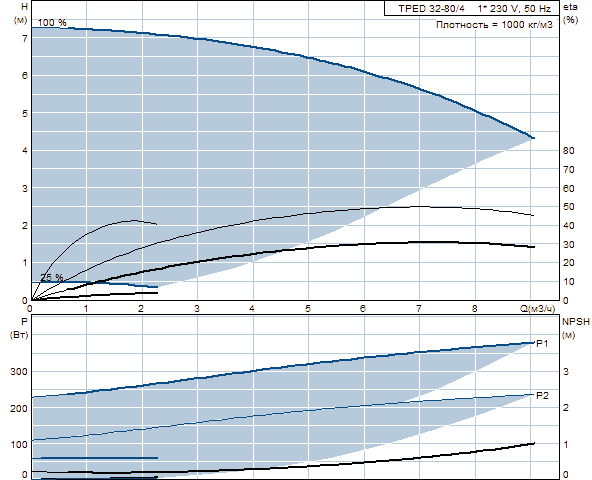The height and width of the screenshot is (480, 592).
Task: Click the "25 %" curve label
Action: coord(52,277)
